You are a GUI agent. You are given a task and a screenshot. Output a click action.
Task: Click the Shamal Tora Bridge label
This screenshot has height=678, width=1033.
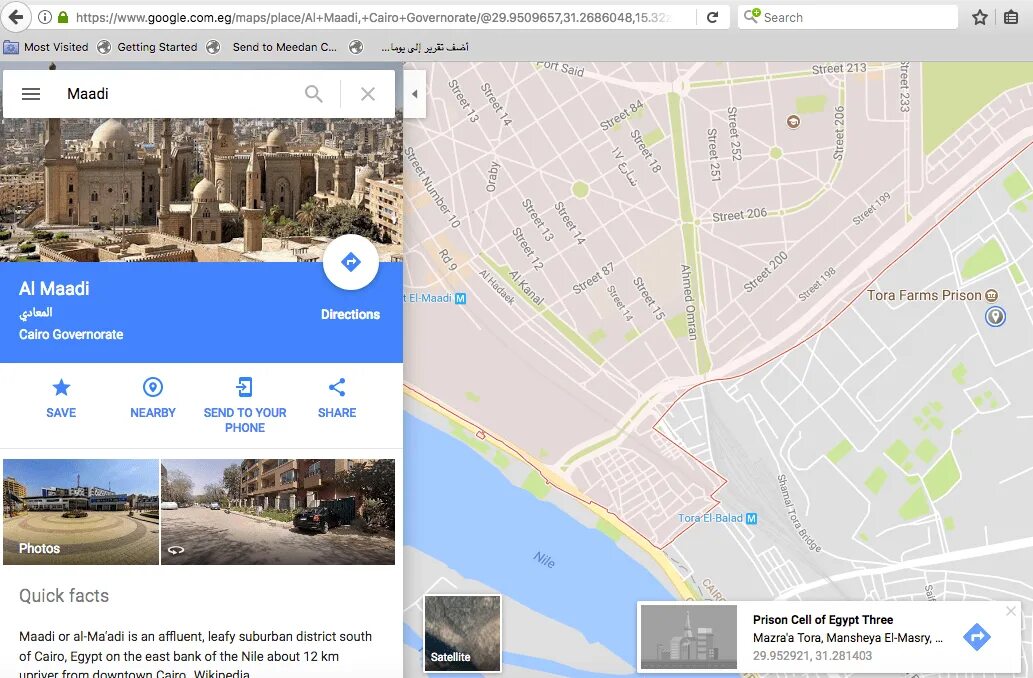pyautogui.click(x=799, y=513)
